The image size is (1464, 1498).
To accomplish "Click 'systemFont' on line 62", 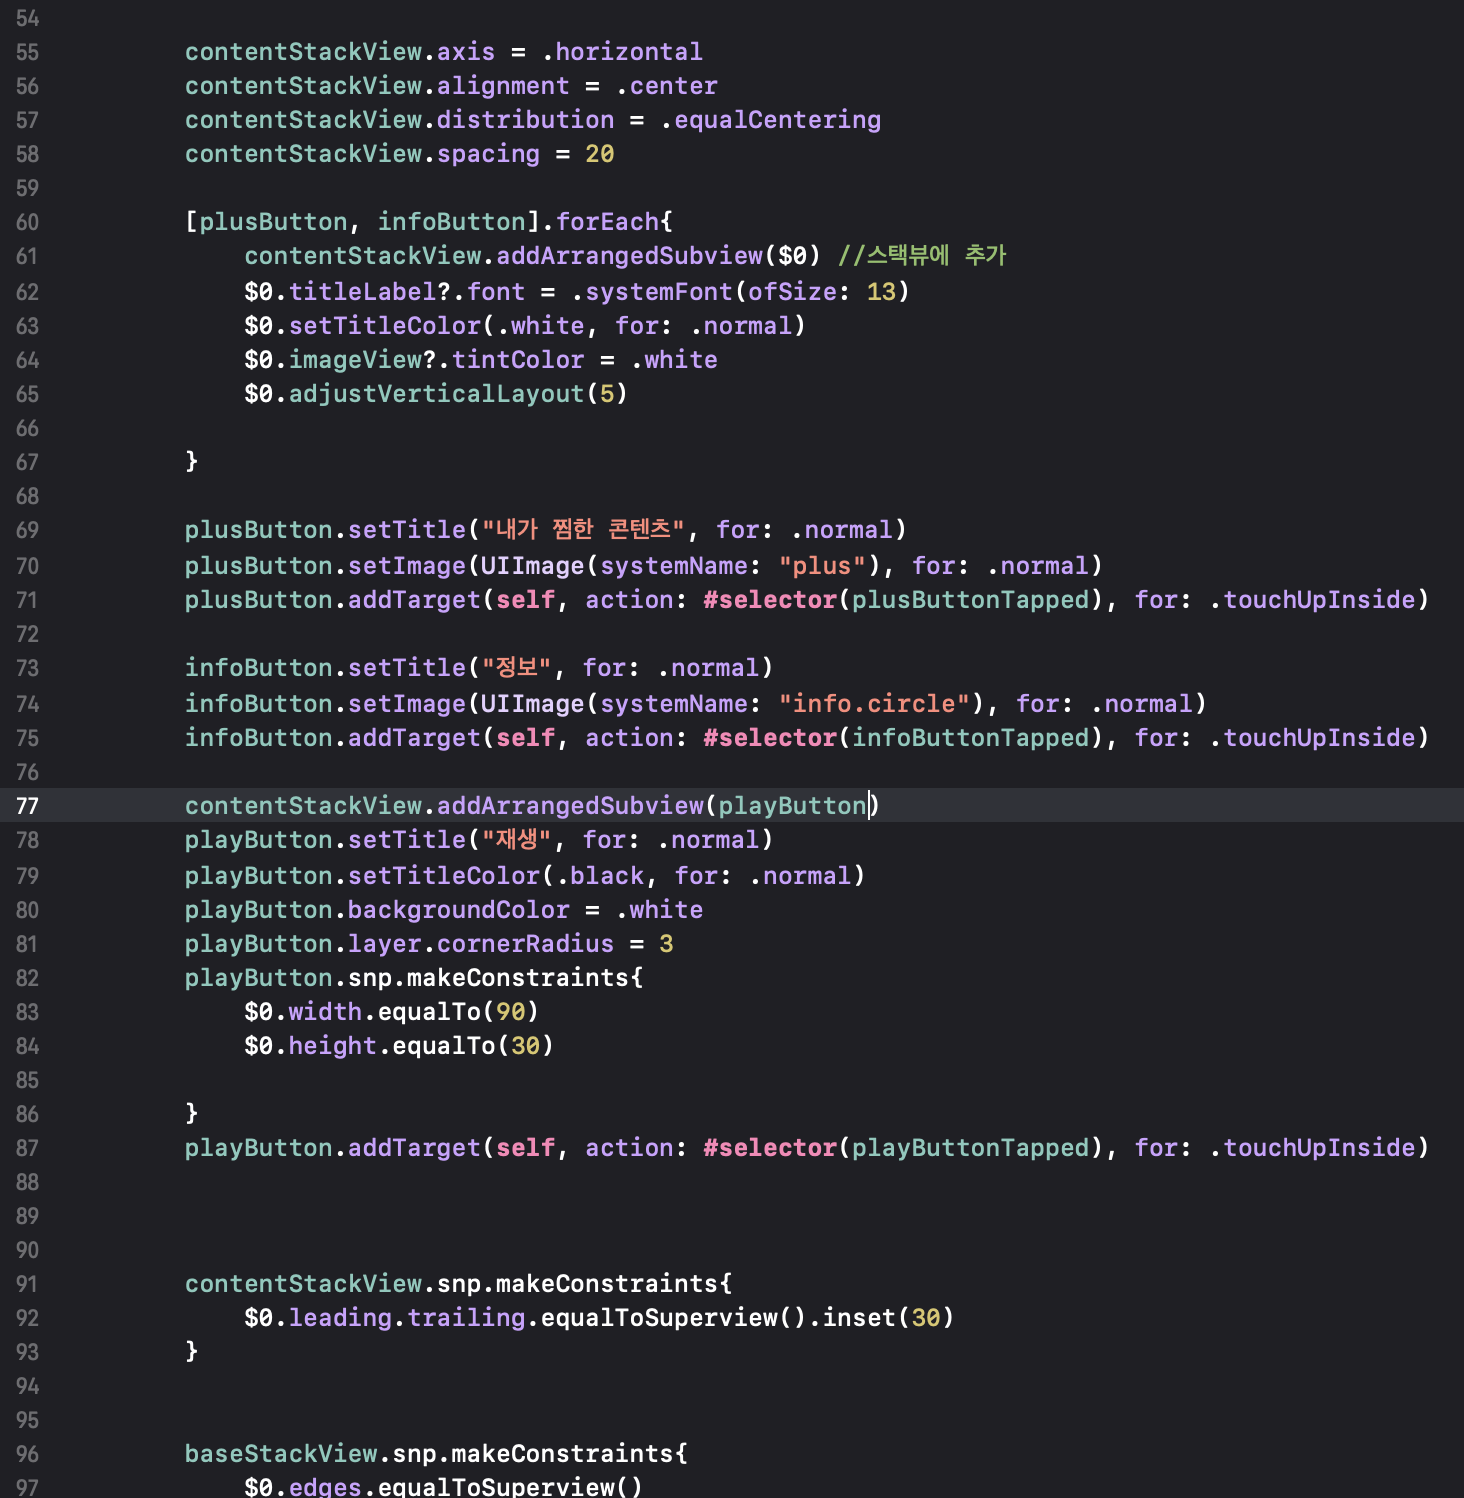I will [659, 292].
